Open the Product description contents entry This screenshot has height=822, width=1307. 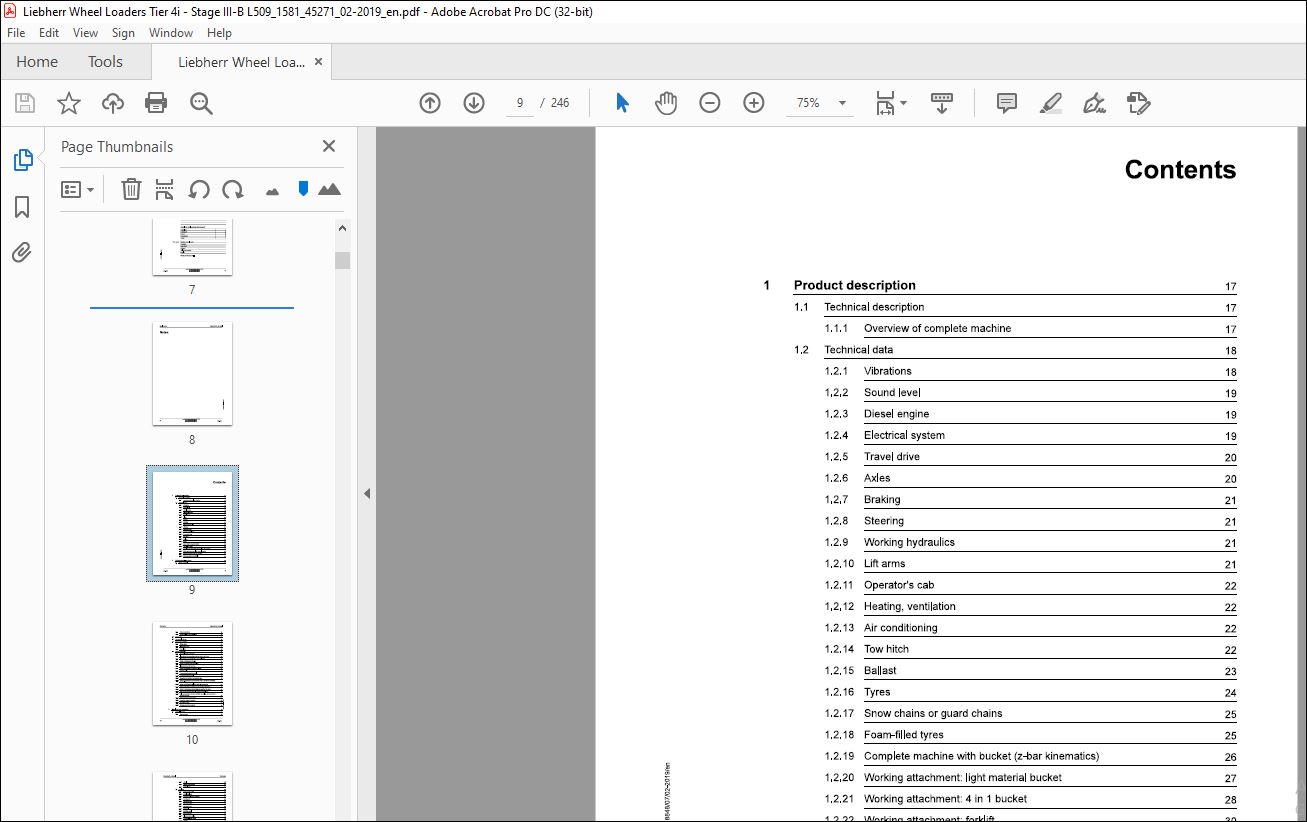point(855,285)
